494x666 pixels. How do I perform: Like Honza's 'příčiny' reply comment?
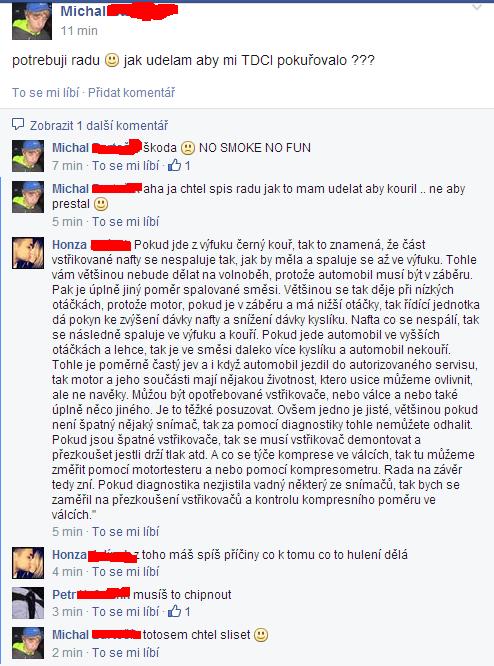pos(126,572)
